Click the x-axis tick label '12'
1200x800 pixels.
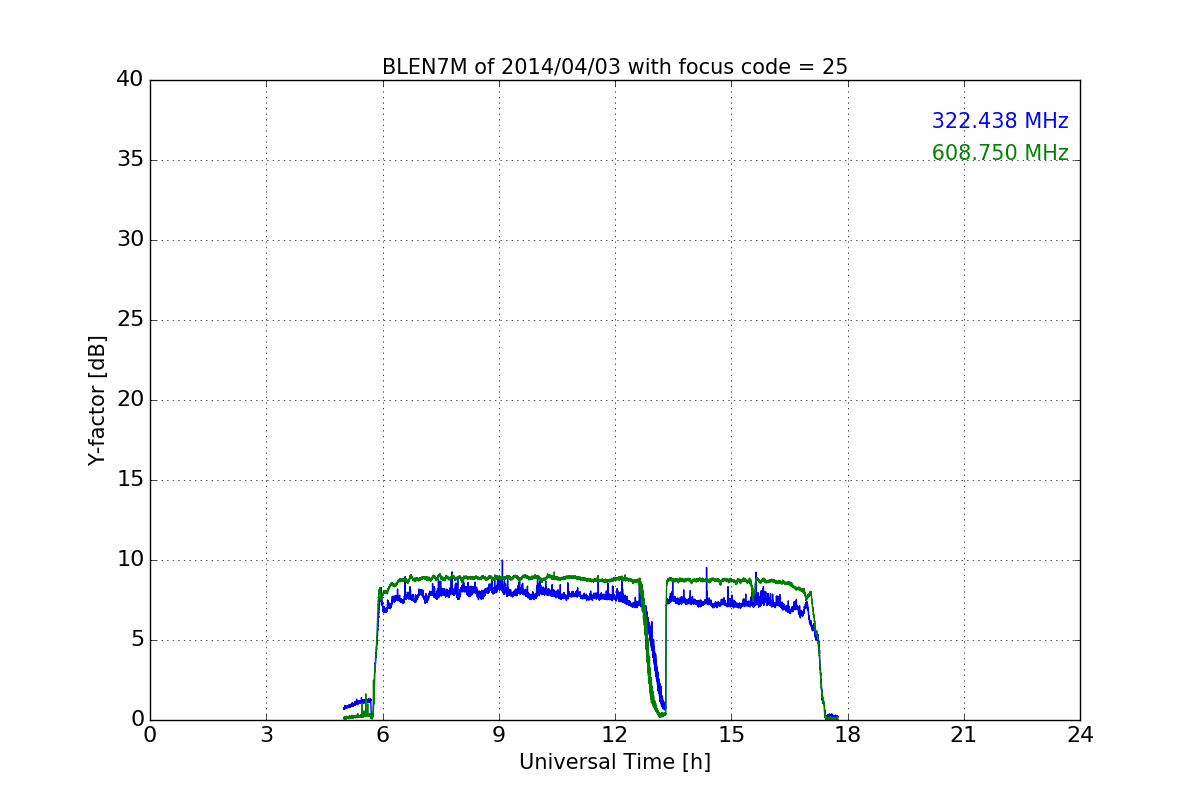pyautogui.click(x=615, y=735)
